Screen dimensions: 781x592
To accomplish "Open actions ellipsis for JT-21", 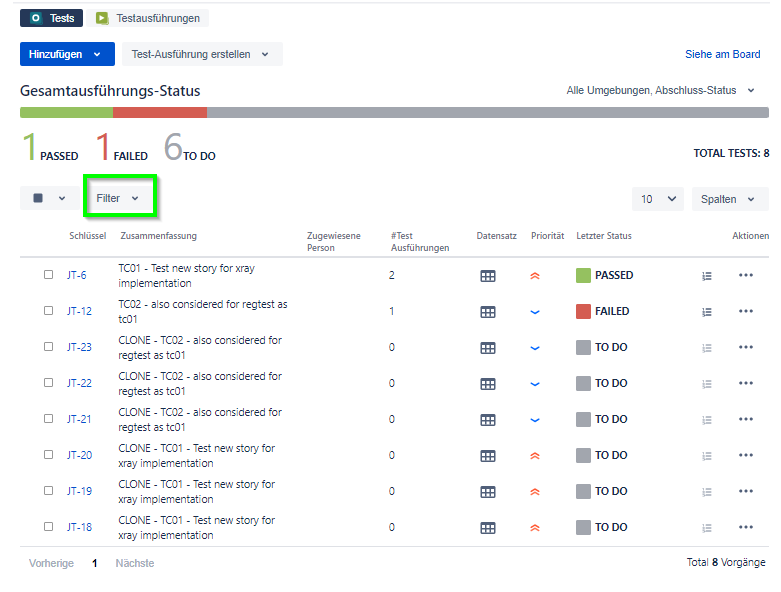I will pos(746,419).
